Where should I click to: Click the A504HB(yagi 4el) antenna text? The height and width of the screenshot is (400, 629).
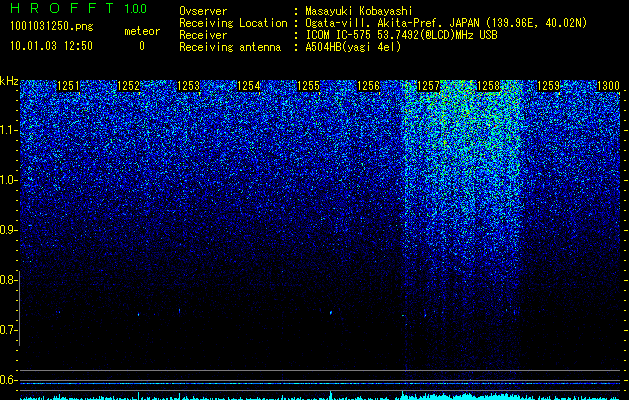353,47
